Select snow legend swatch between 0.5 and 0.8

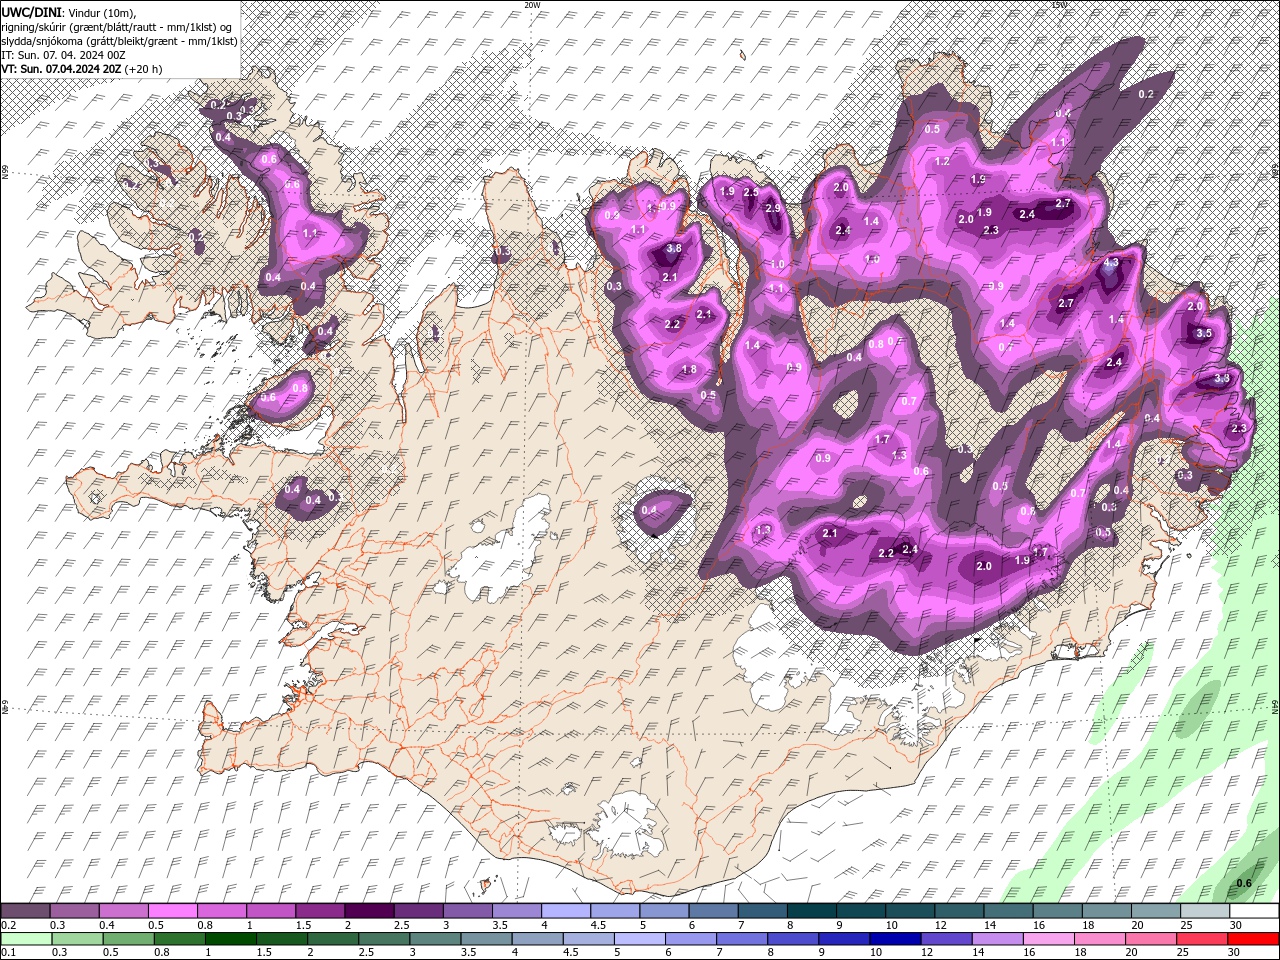173,911
